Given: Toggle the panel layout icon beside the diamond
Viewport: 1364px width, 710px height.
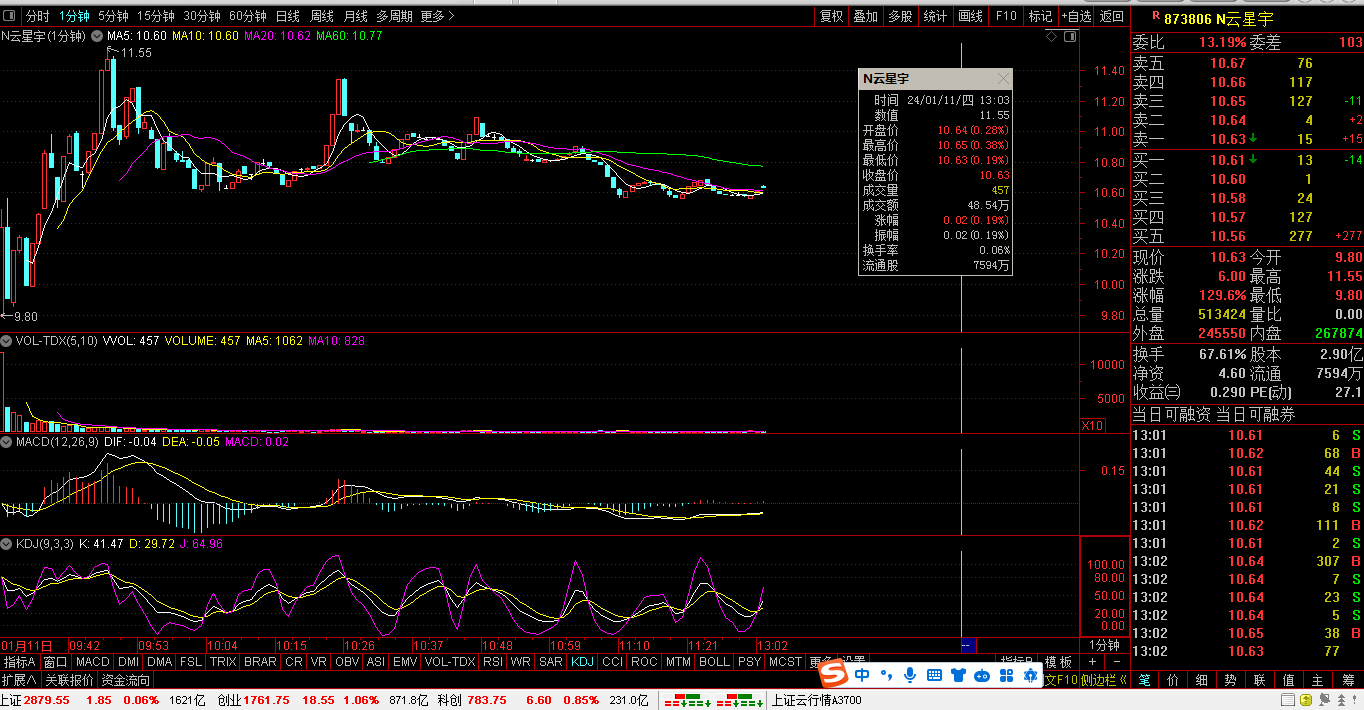Looking at the screenshot, I should tap(1070, 36).
